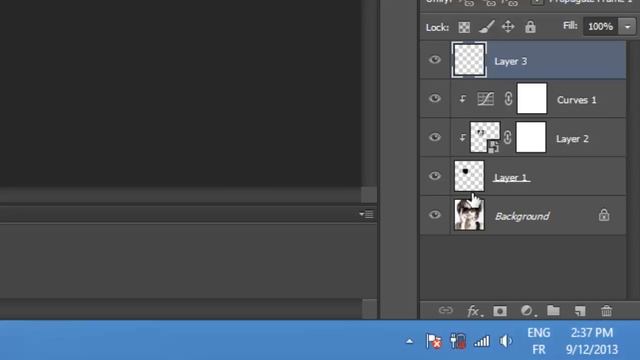The width and height of the screenshot is (640, 360).
Task: Click the Curves adjustment icon on Curves 1
Action: (x=486, y=99)
